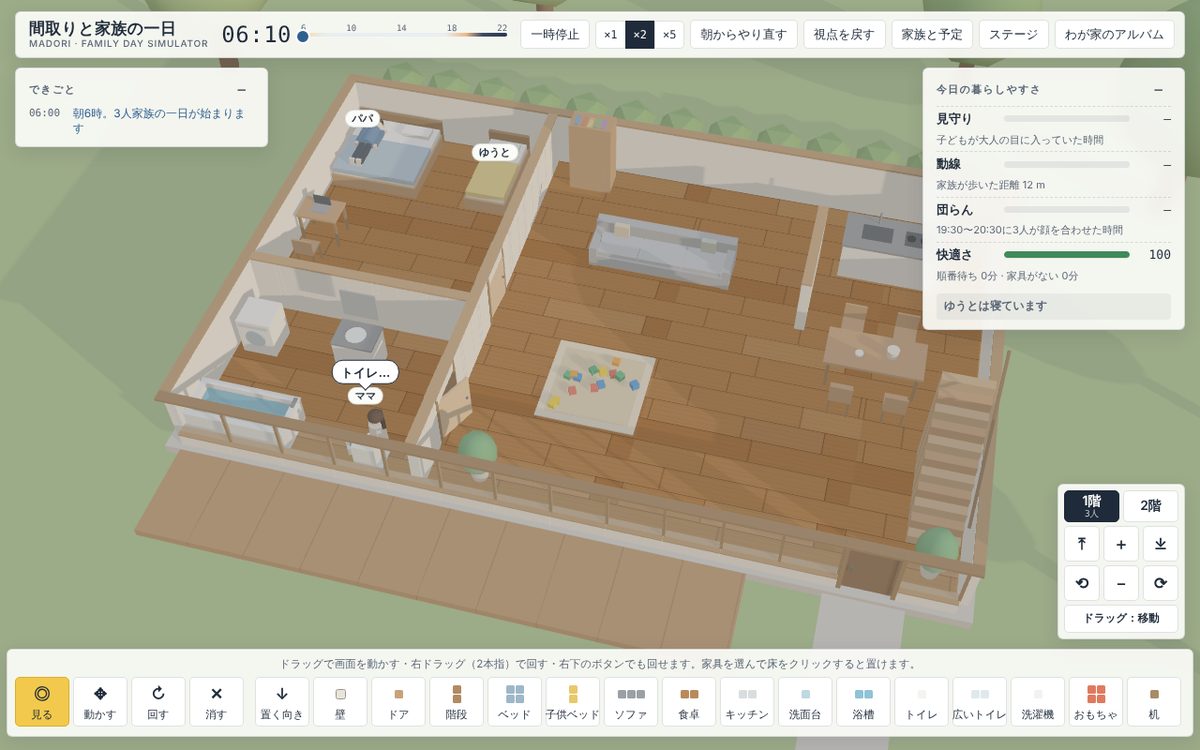
Task: Open わが家のアルバム
Action: click(x=1115, y=34)
